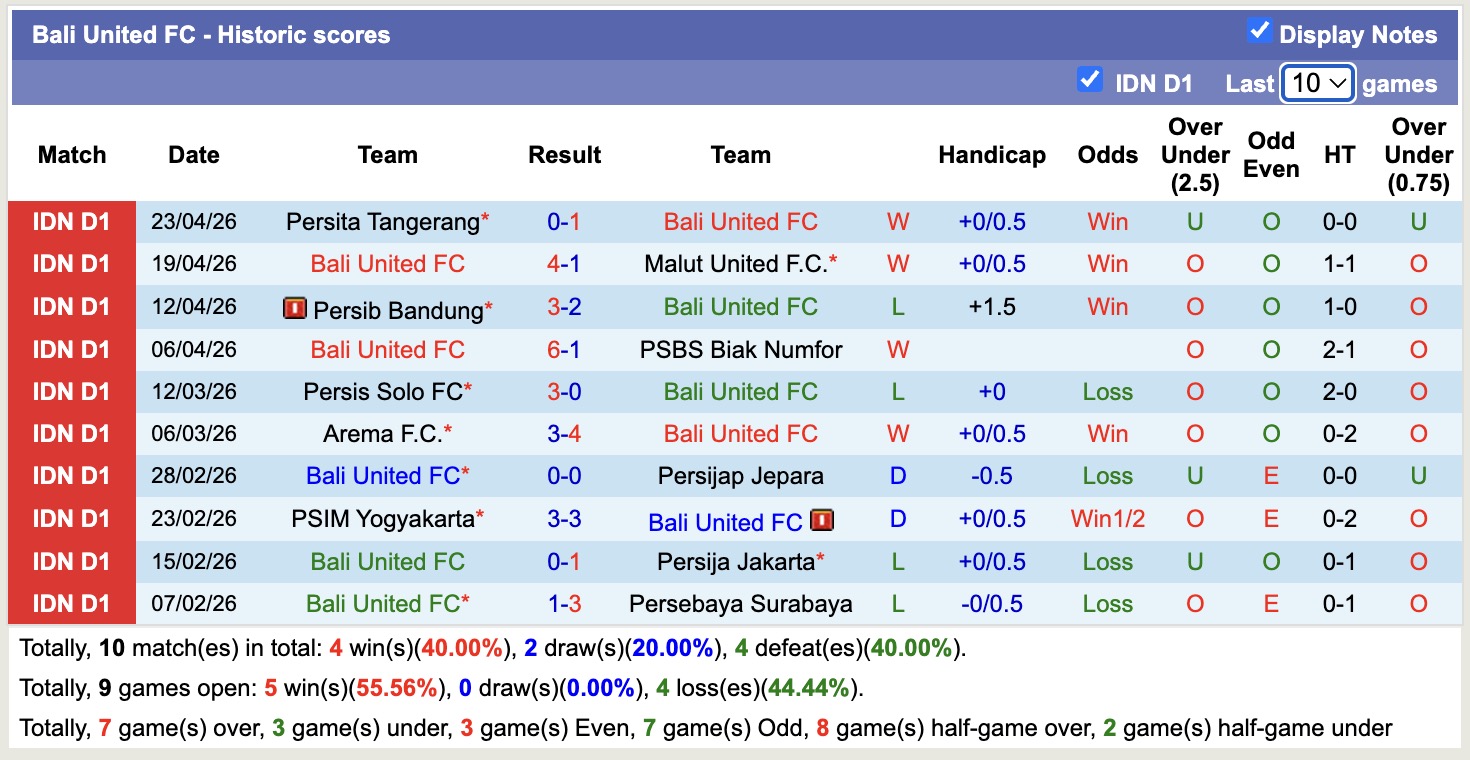Image resolution: width=1470 pixels, height=760 pixels.
Task: Click red card icon beside Persib Bandung
Action: point(295,309)
